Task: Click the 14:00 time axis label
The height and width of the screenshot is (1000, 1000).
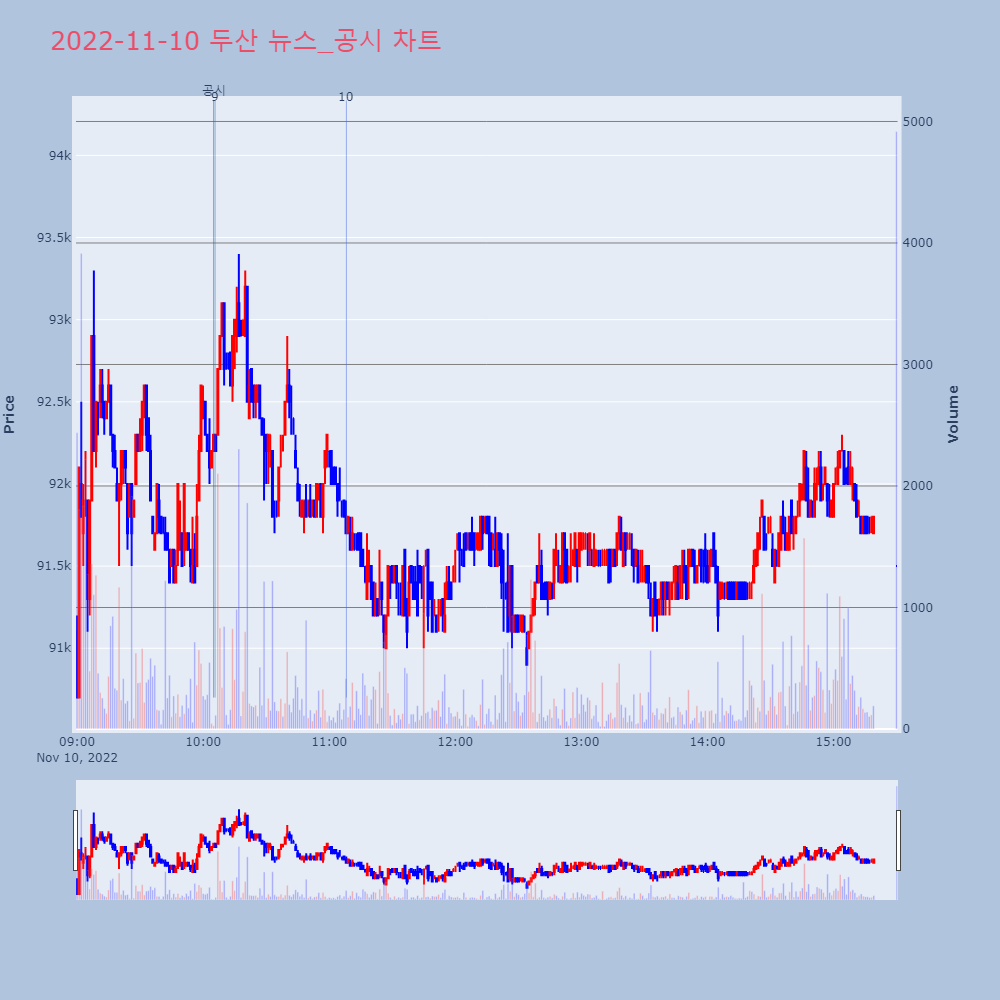Action: click(707, 742)
